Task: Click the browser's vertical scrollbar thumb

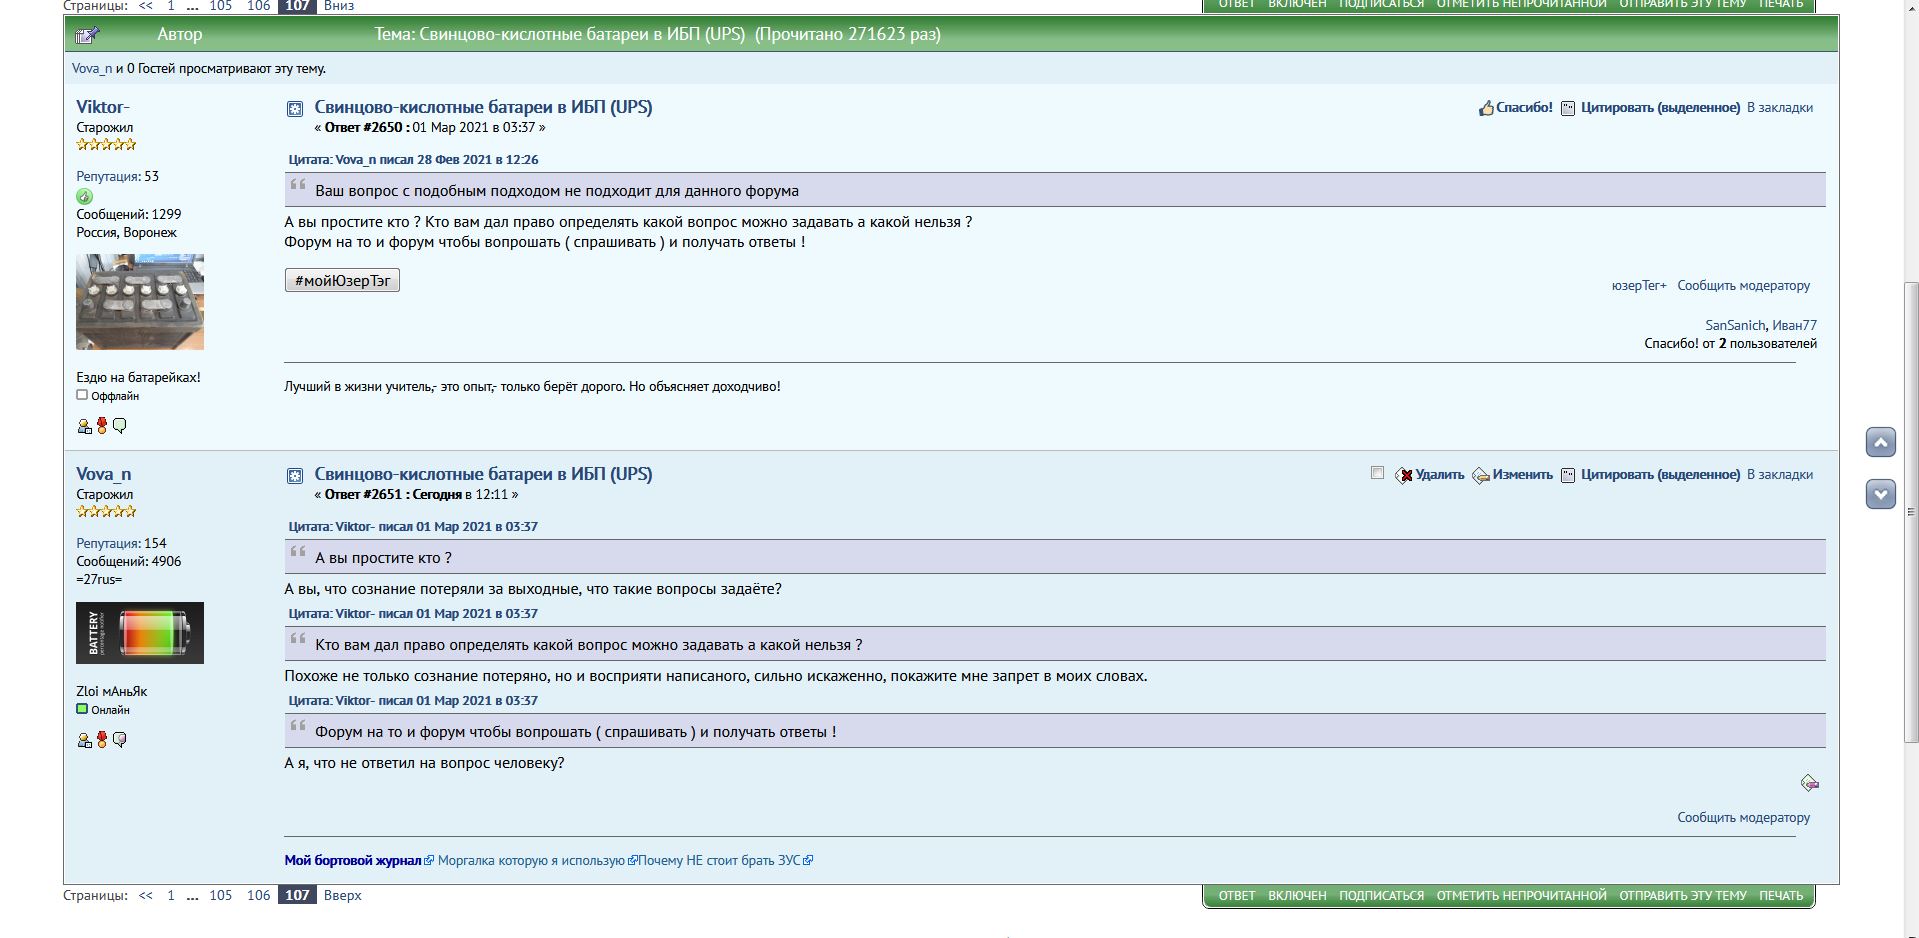Action: (1910, 510)
